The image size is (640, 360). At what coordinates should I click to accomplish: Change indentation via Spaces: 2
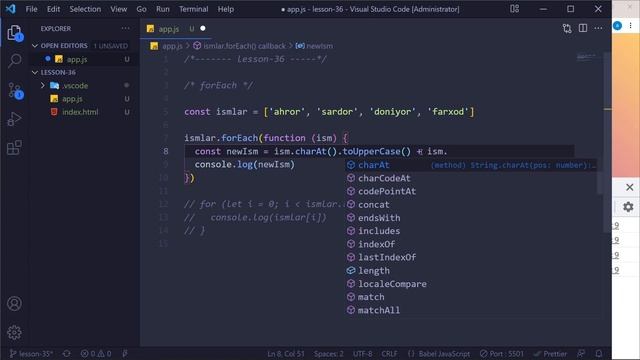329,353
